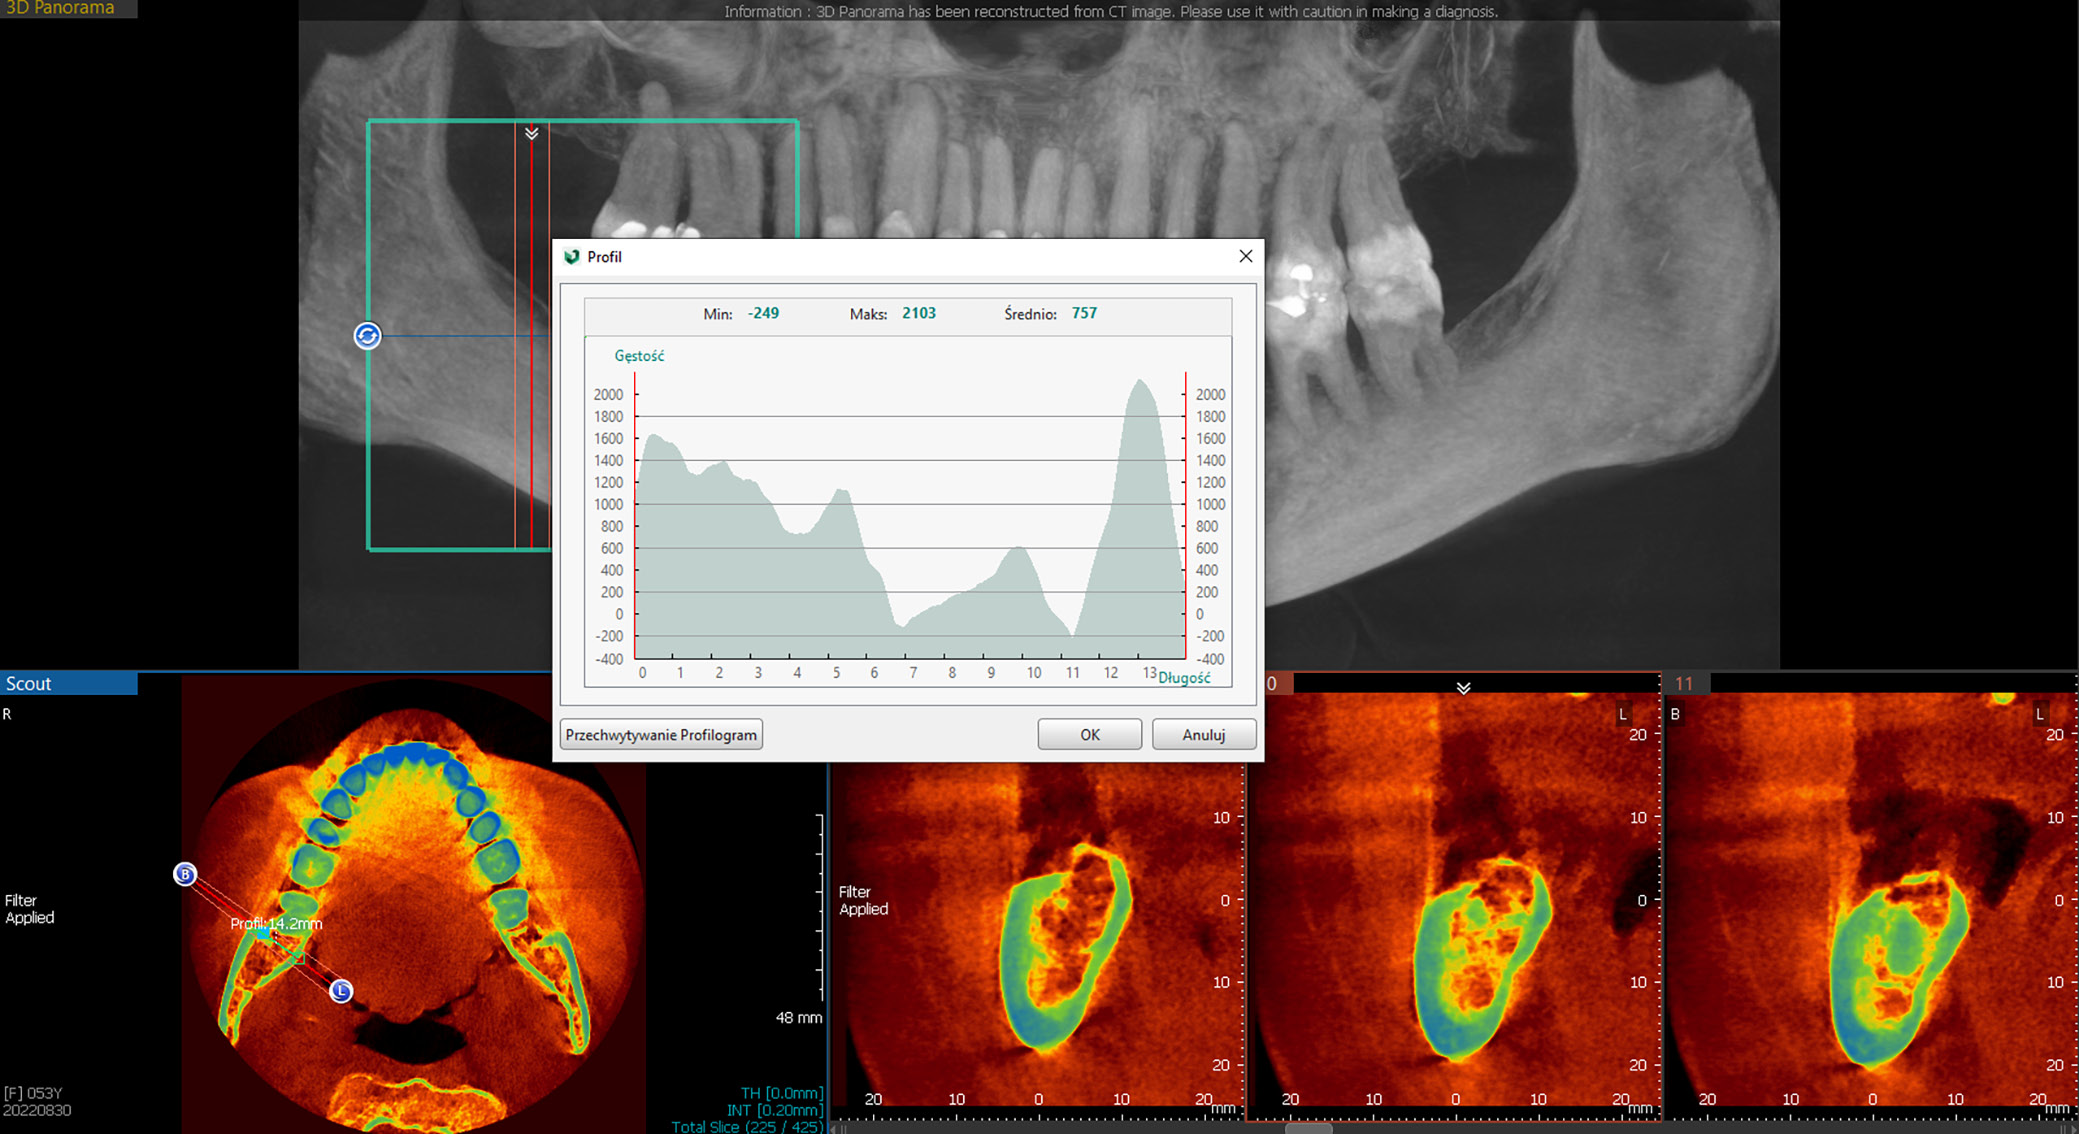The width and height of the screenshot is (2079, 1134).
Task: Select the 3D Panorama view label
Action: pyautogui.click(x=62, y=8)
